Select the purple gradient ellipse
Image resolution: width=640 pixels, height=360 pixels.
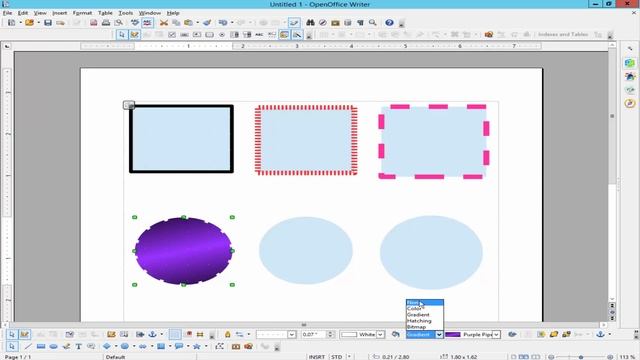[183, 251]
